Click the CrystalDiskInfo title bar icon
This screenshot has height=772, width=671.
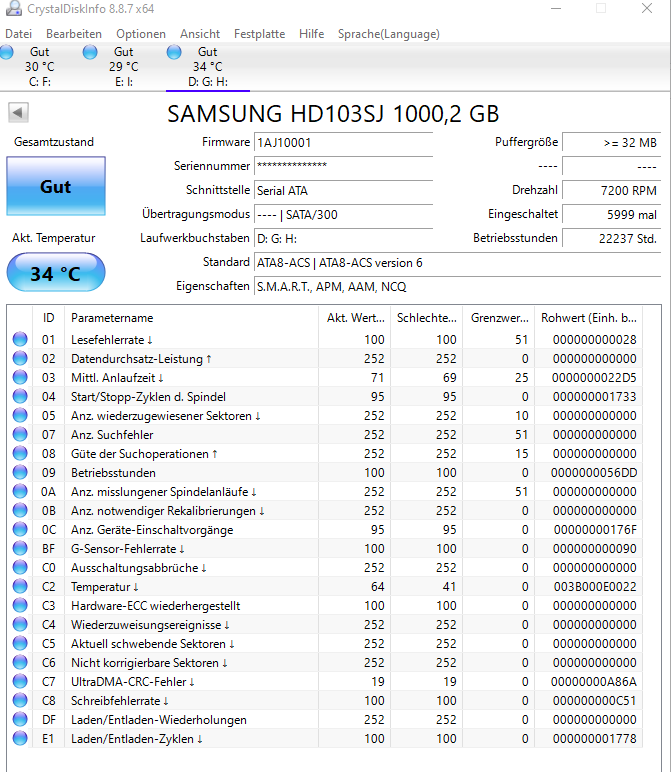click(x=14, y=8)
